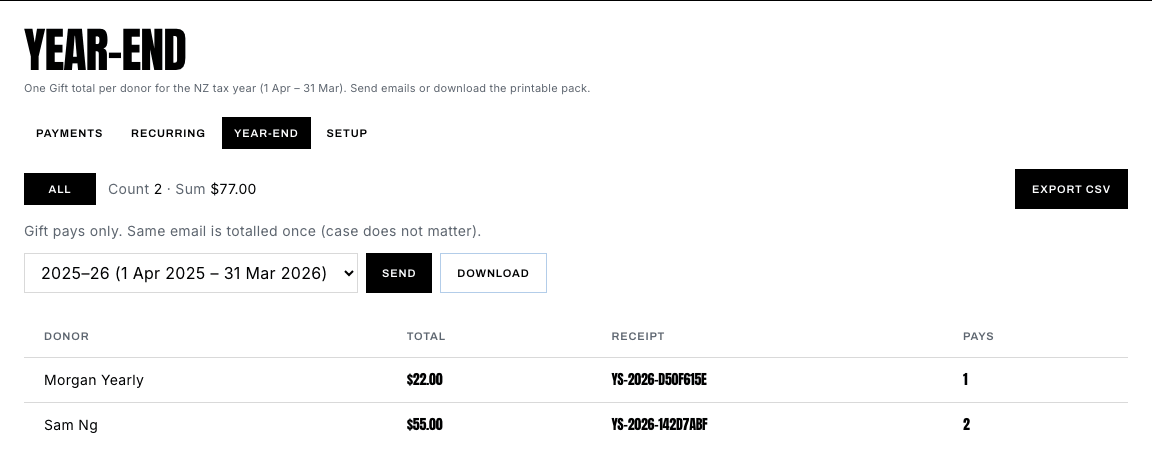Go to the Setup tab
1152x472 pixels.
[x=347, y=133]
